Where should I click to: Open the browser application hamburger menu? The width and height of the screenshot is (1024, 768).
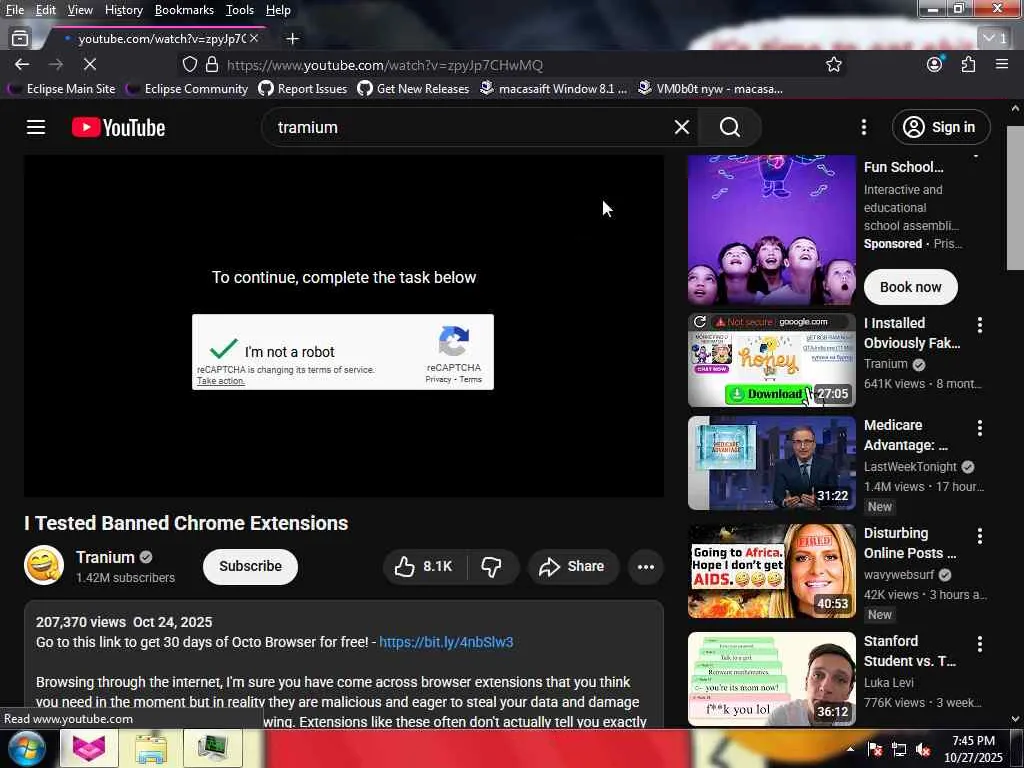(1002, 64)
